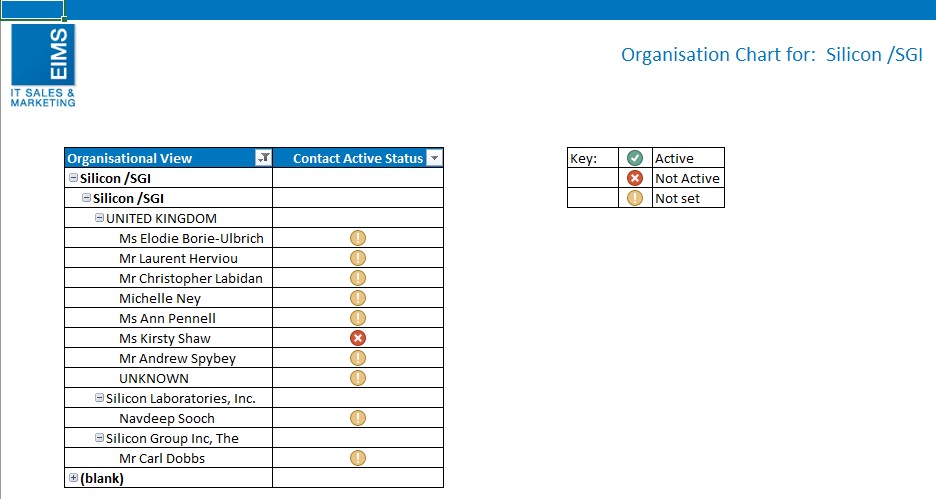Click the status icon for Mr Christopher Labidan
Screen dimensions: 936x499
point(358,278)
